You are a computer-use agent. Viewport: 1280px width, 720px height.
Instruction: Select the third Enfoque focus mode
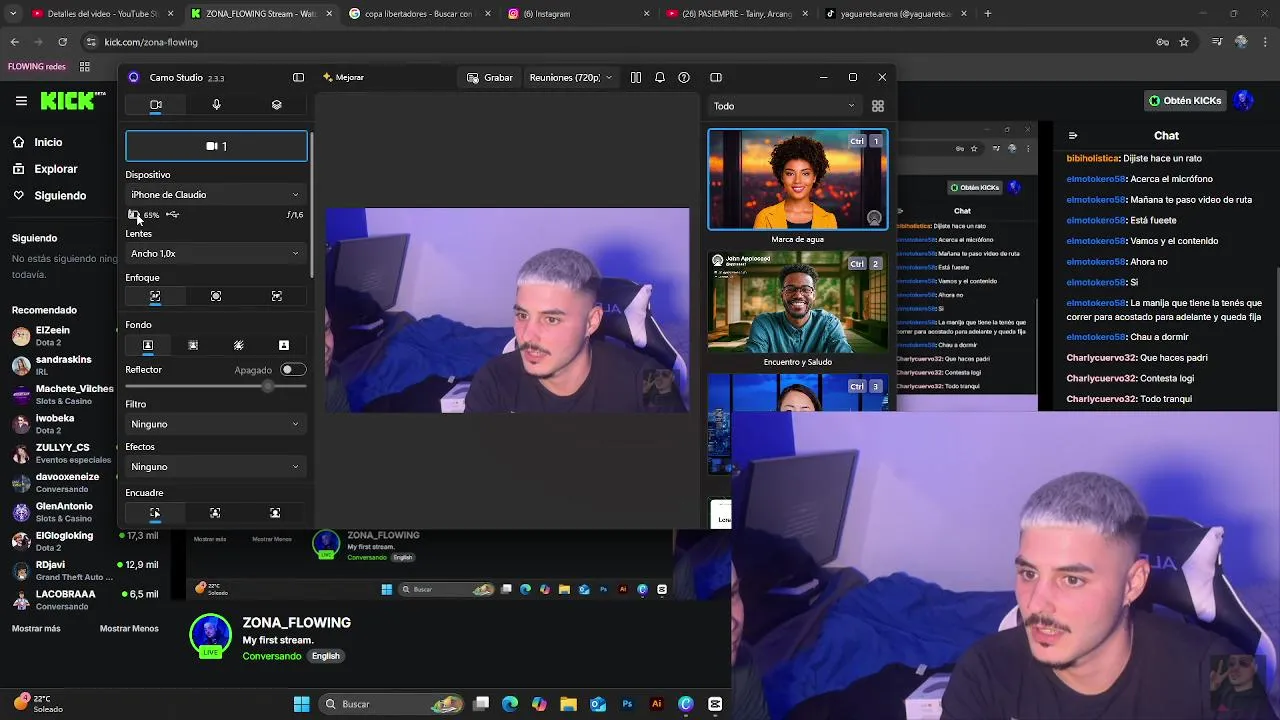click(277, 296)
